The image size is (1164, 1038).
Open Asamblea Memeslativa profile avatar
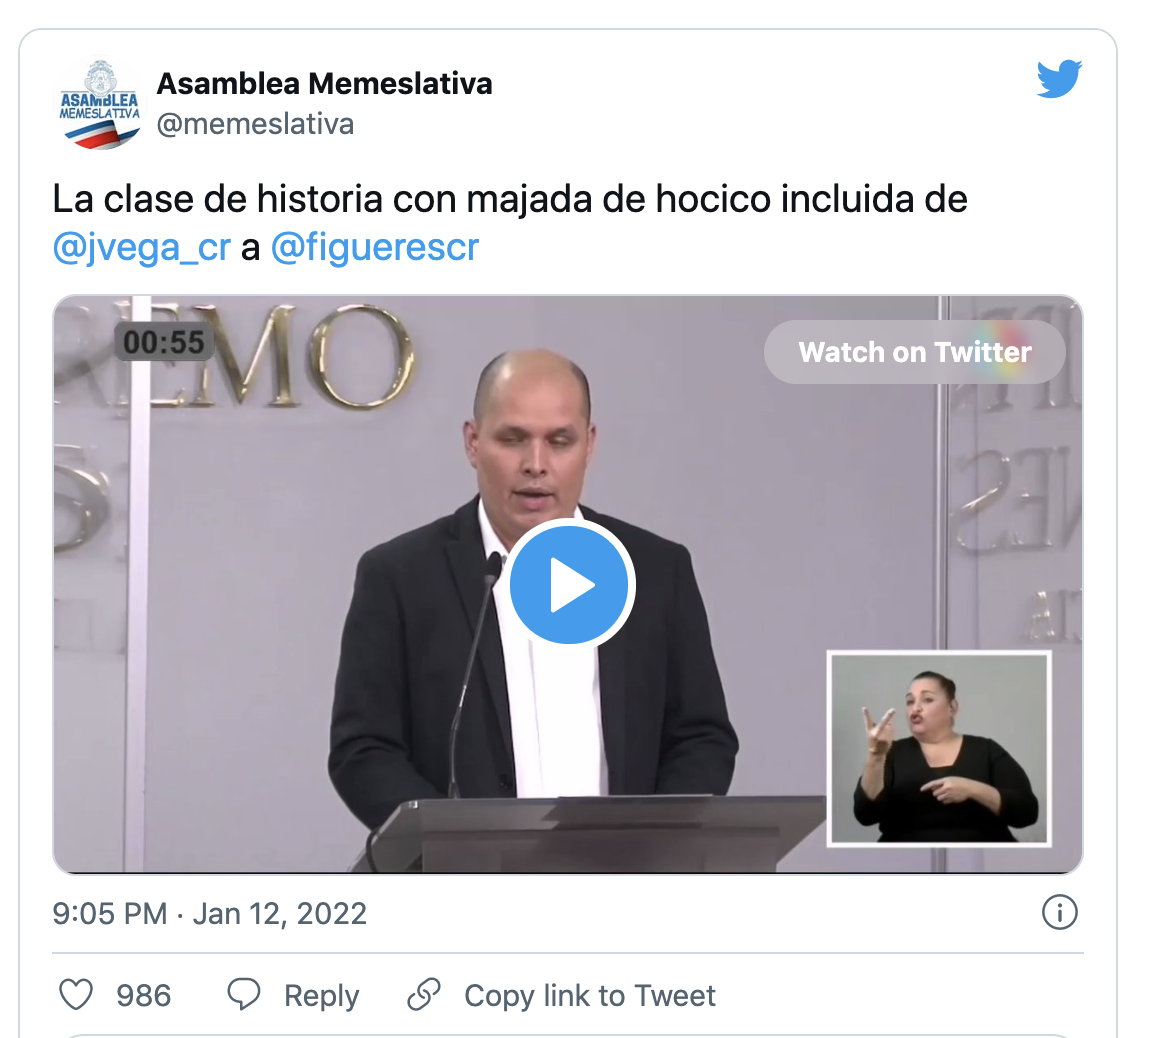pyautogui.click(x=99, y=104)
